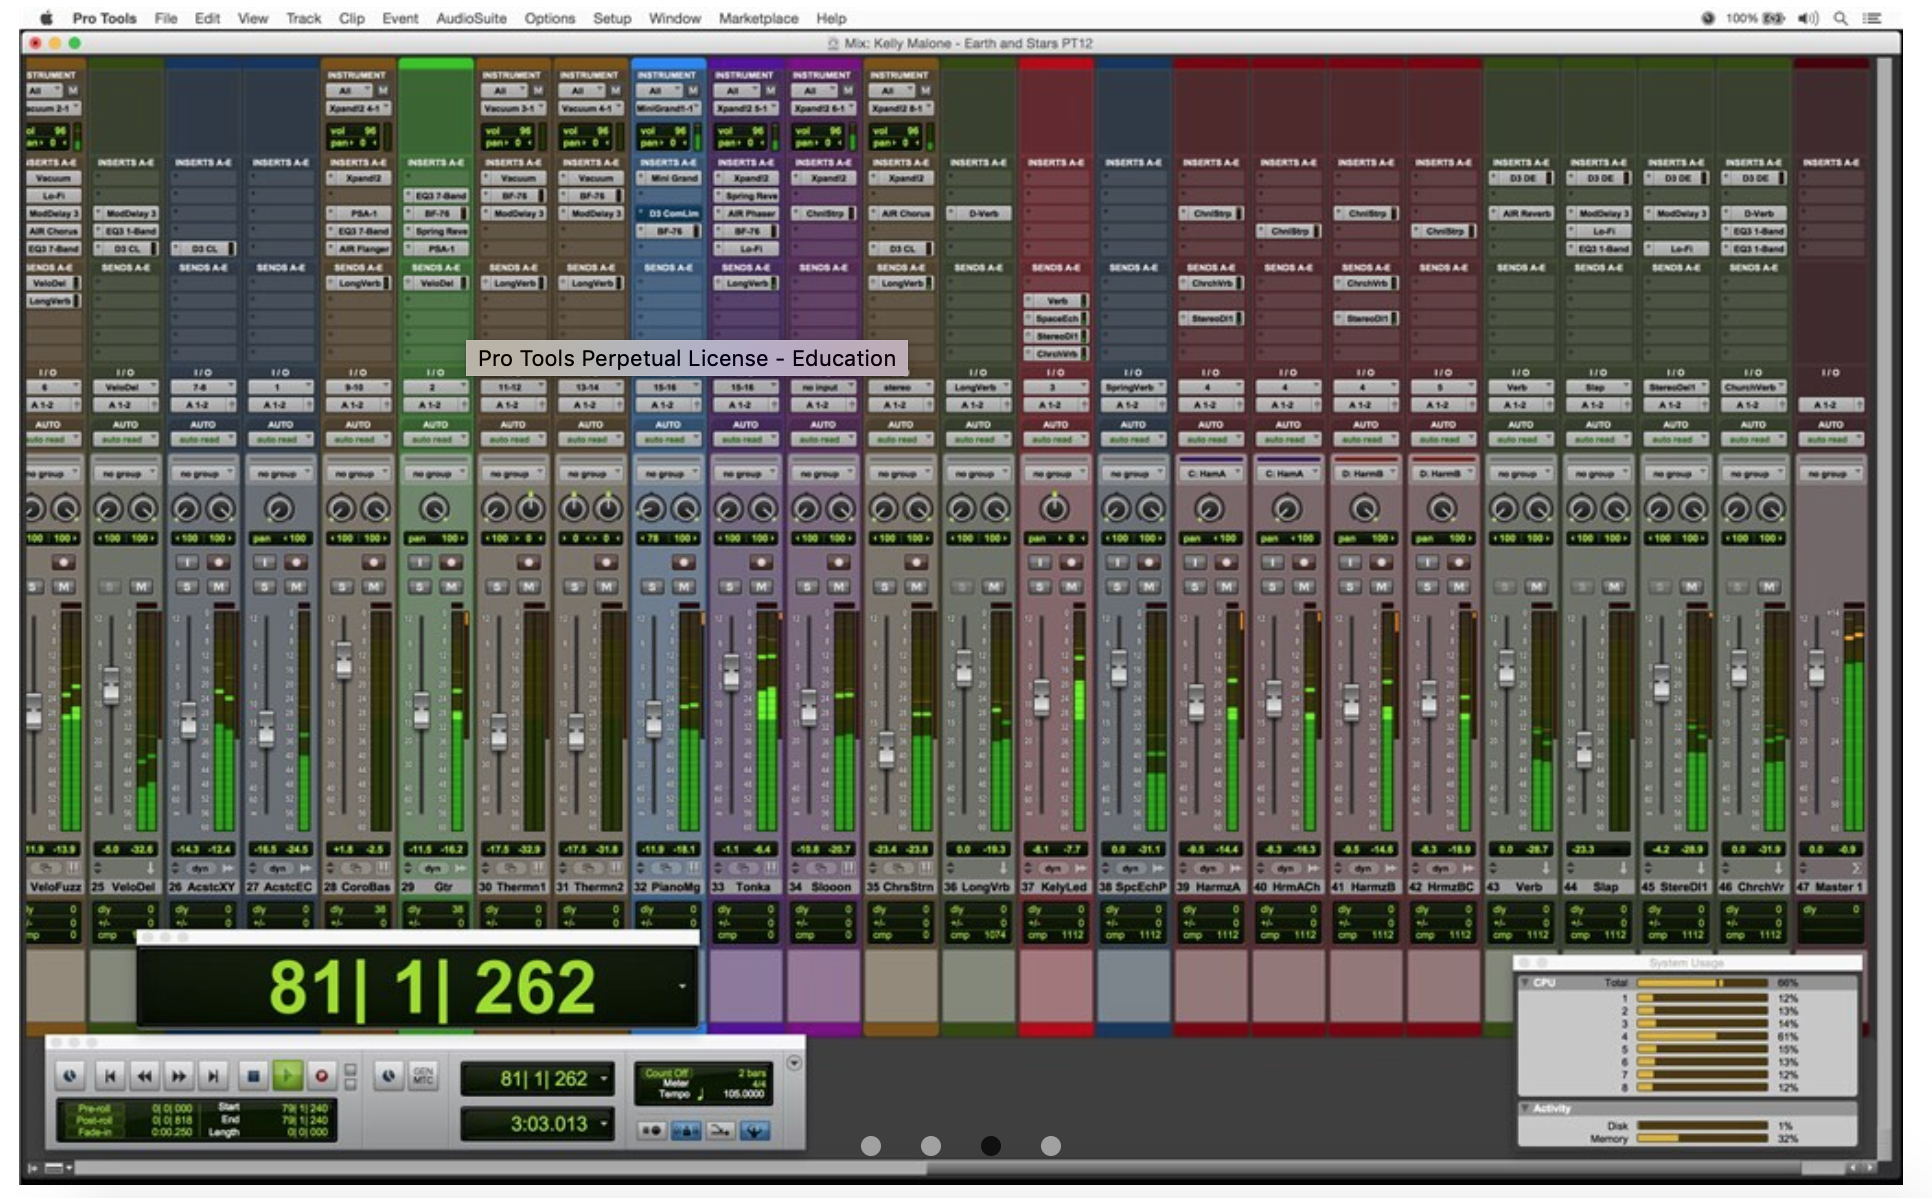Toggle the MIDI Merge button
Screen dimensions: 1932x1198
click(x=719, y=1130)
